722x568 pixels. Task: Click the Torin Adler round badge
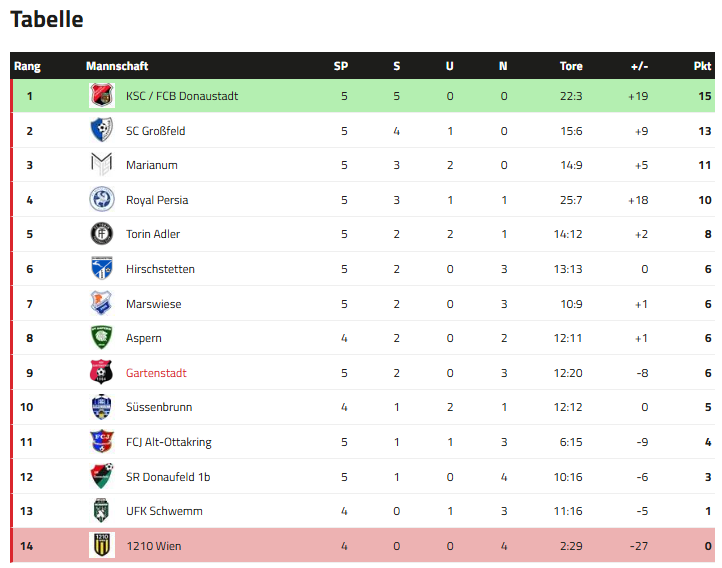(x=102, y=234)
